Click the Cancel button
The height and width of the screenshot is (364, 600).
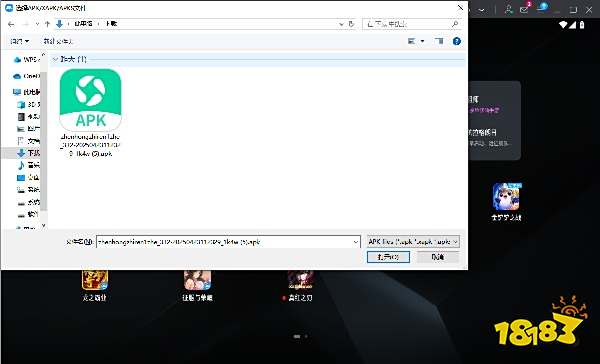[438, 257]
